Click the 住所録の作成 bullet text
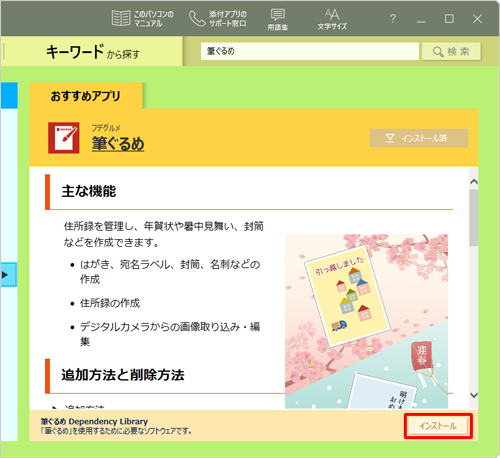 (x=110, y=303)
